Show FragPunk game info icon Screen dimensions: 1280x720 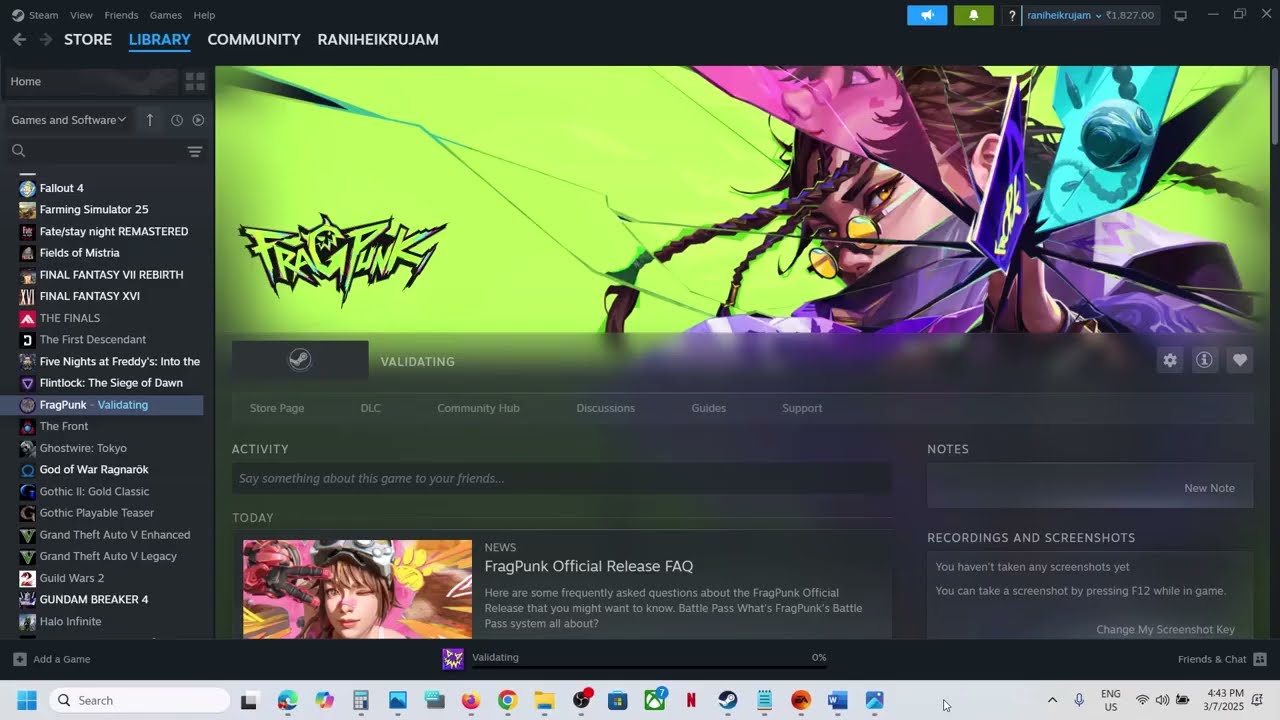click(1204, 360)
